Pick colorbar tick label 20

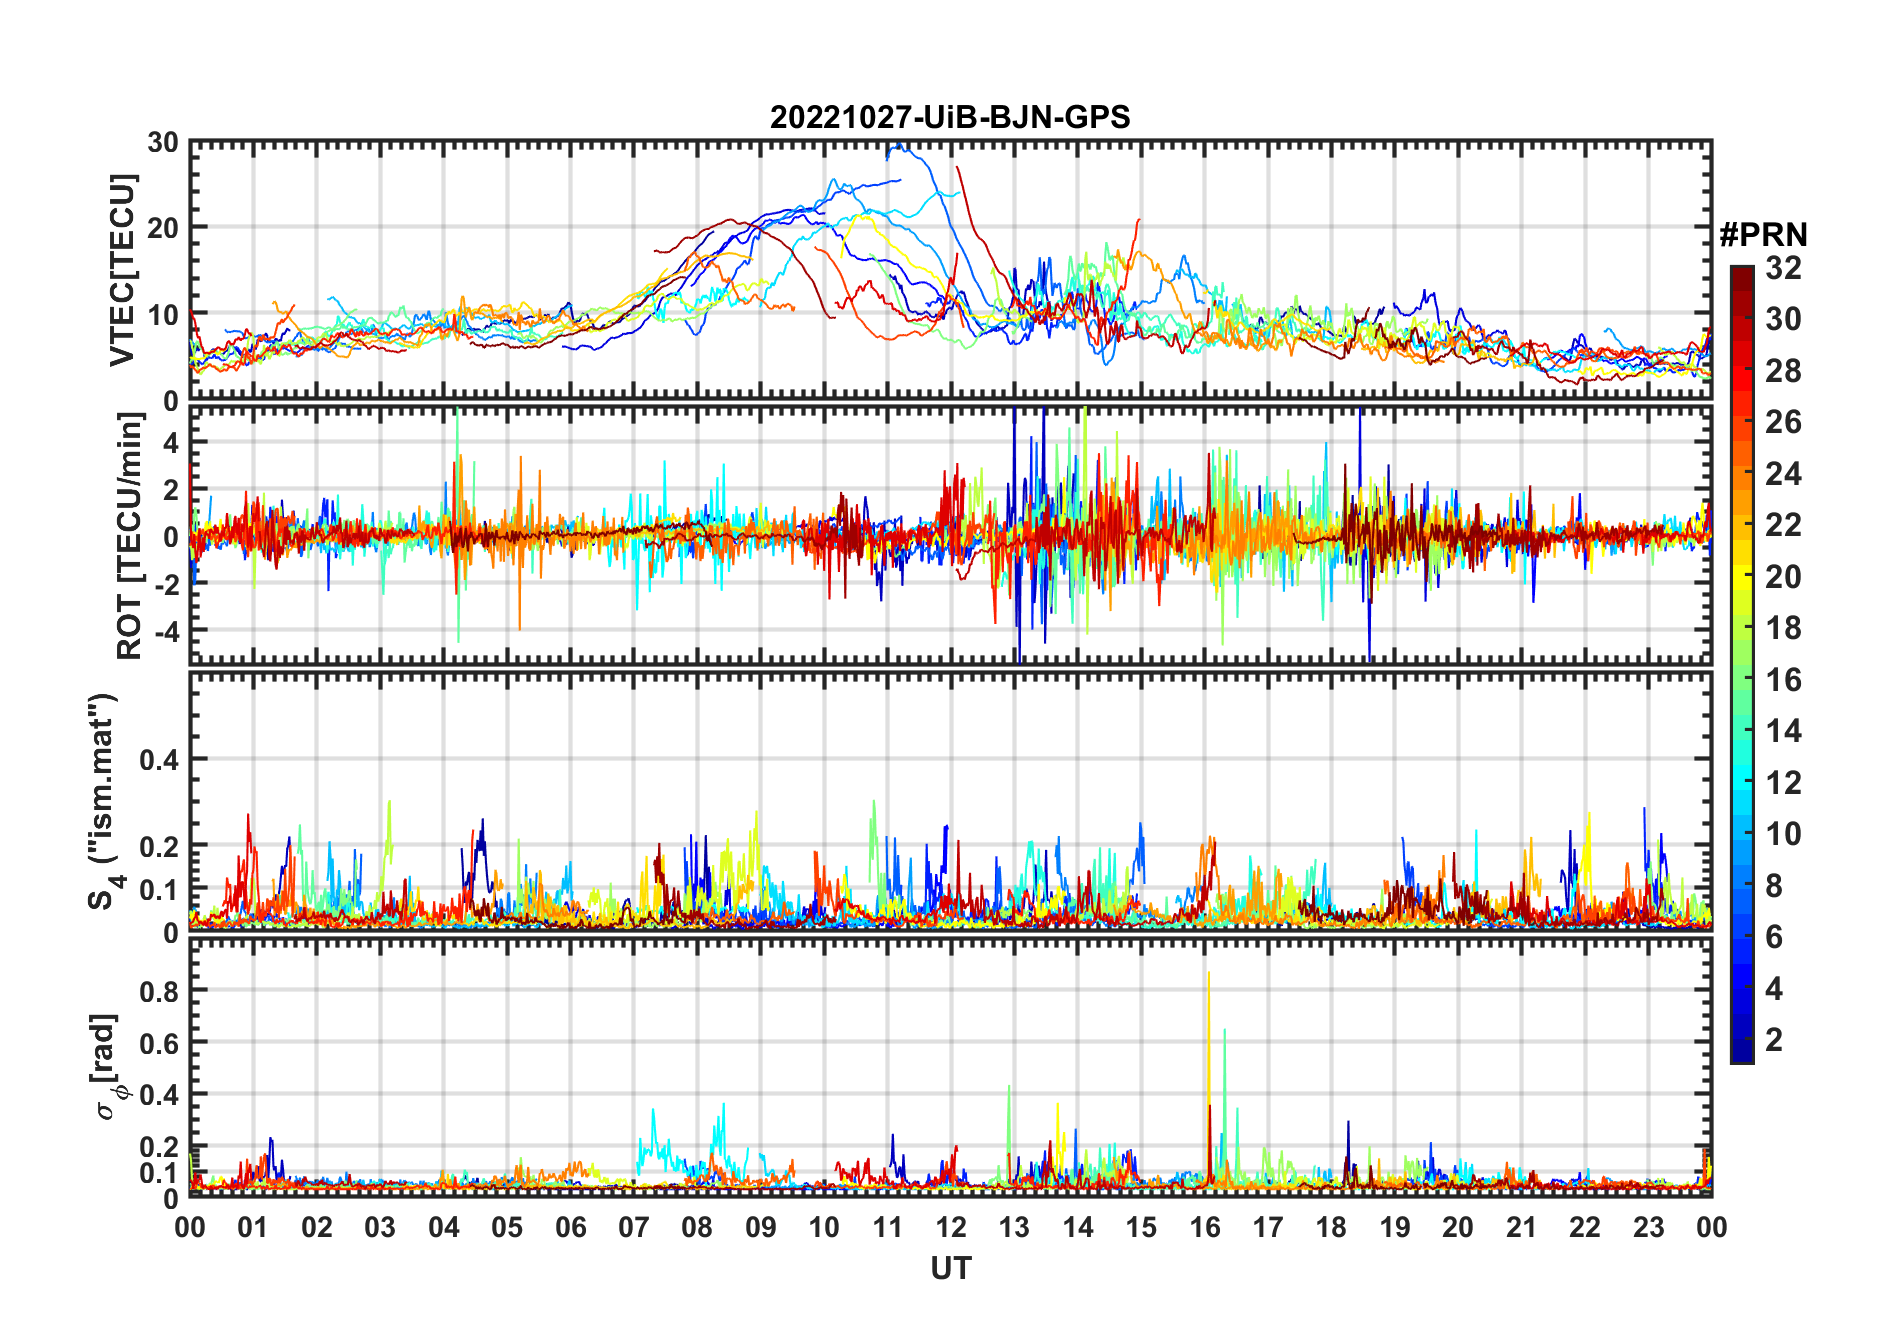tap(1783, 577)
